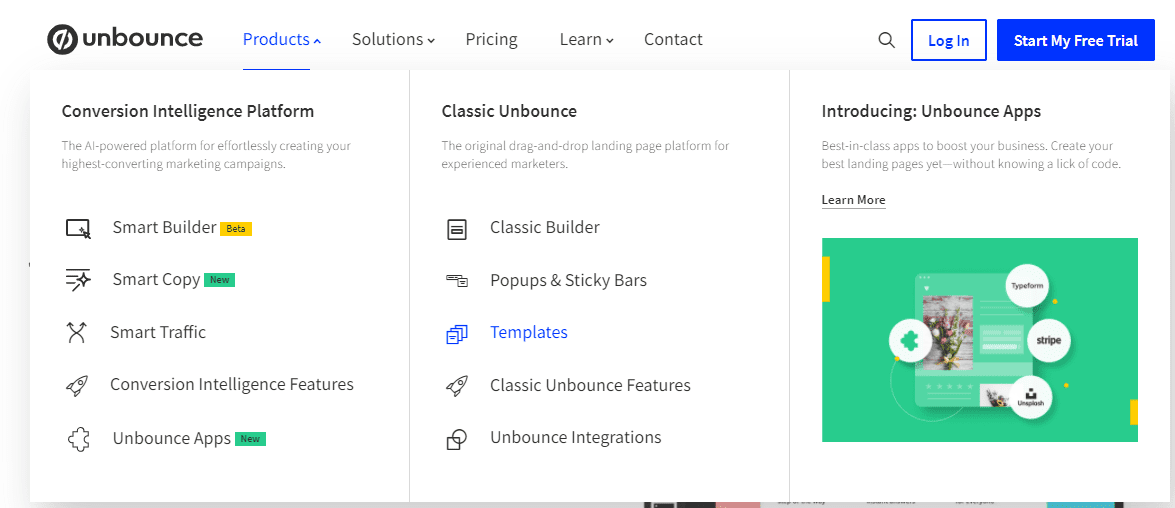
Task: Click the Unbounce Integrations shapes icon
Action: 456,439
